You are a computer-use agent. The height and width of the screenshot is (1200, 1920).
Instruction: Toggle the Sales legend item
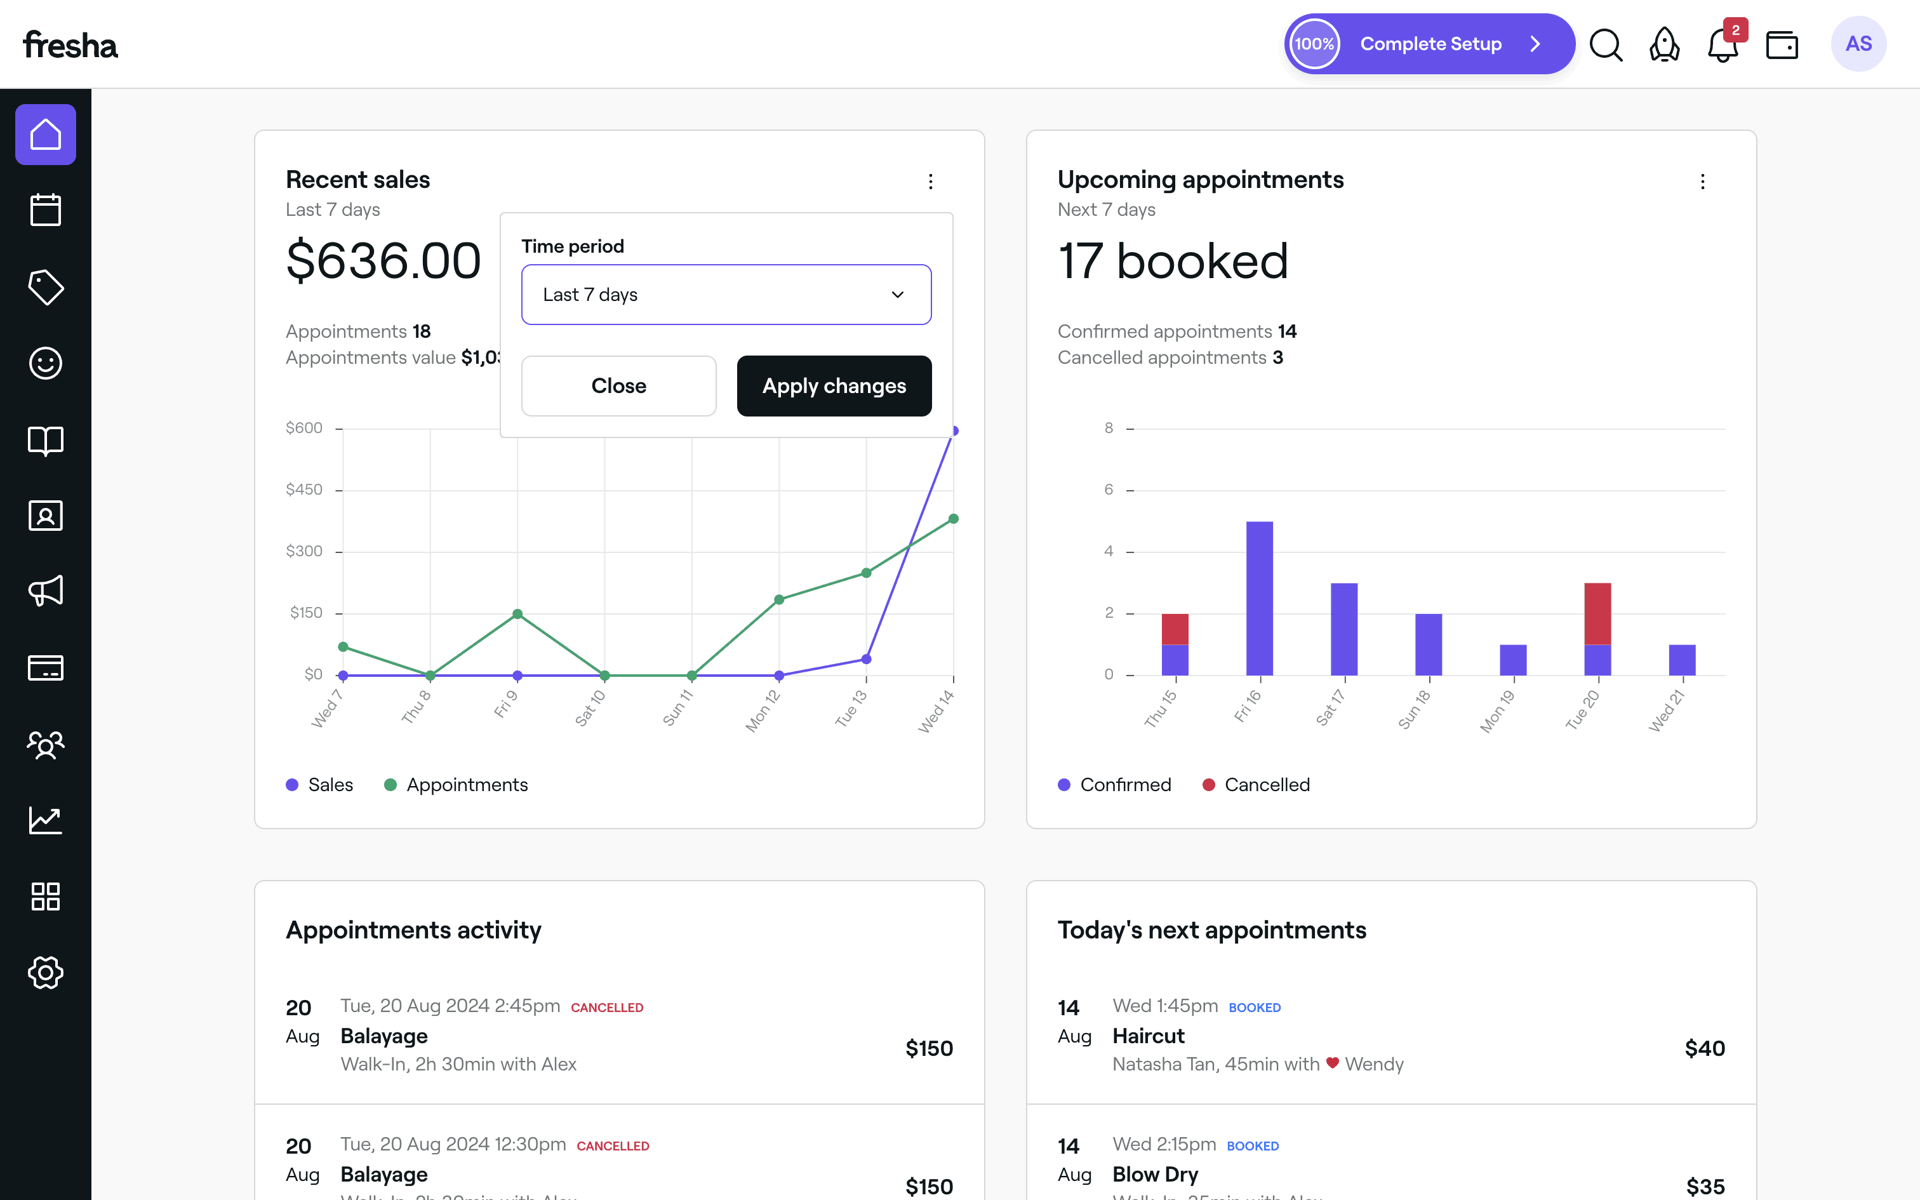point(320,785)
